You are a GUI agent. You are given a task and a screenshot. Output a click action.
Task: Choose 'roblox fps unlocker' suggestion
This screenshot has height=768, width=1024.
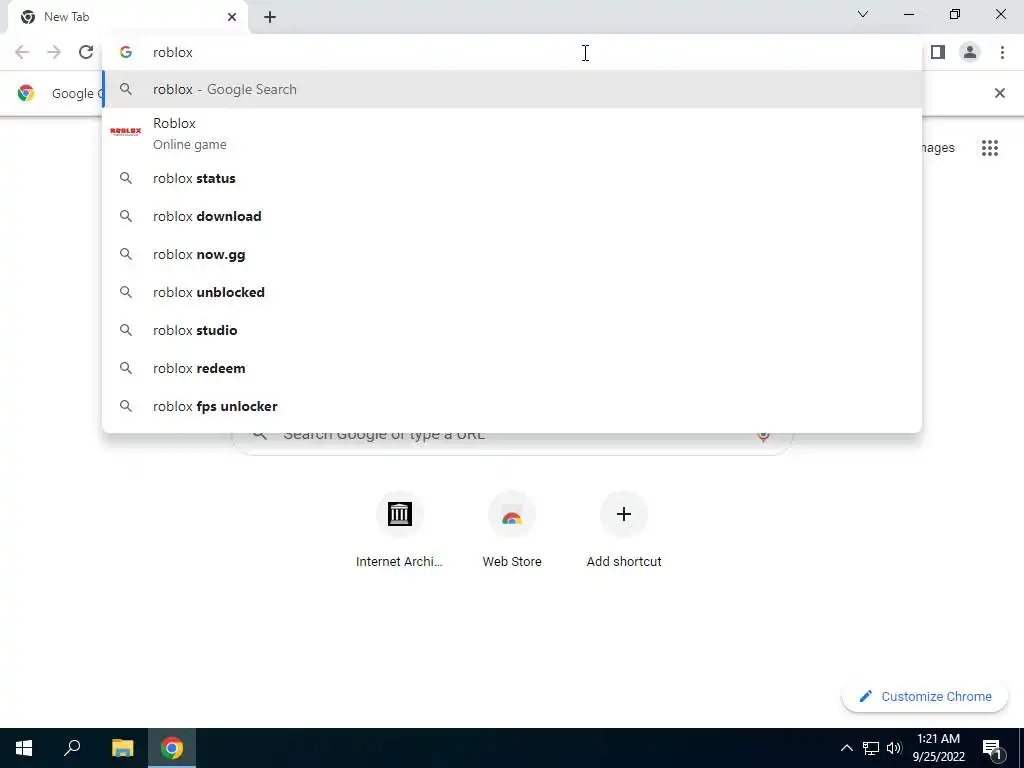coord(512,406)
